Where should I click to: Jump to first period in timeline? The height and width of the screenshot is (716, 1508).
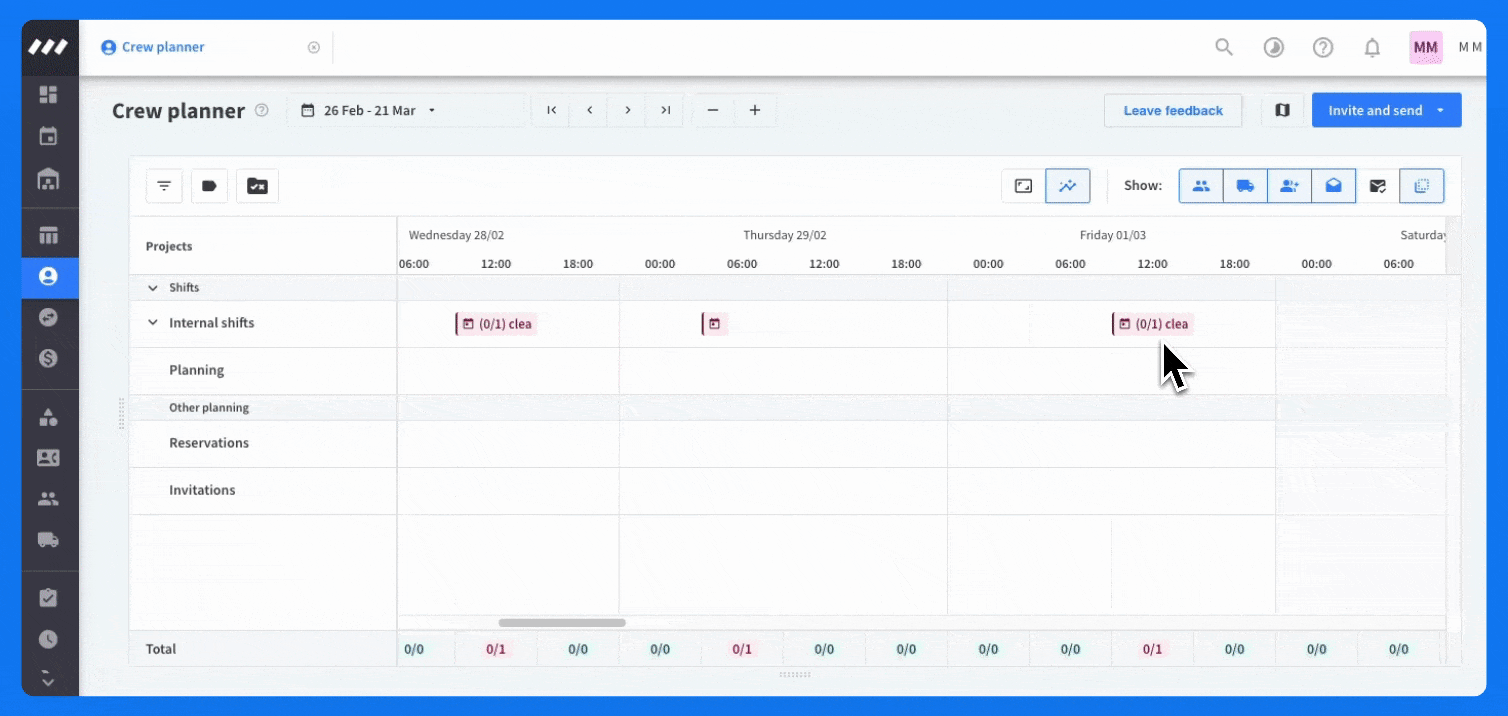tap(551, 110)
